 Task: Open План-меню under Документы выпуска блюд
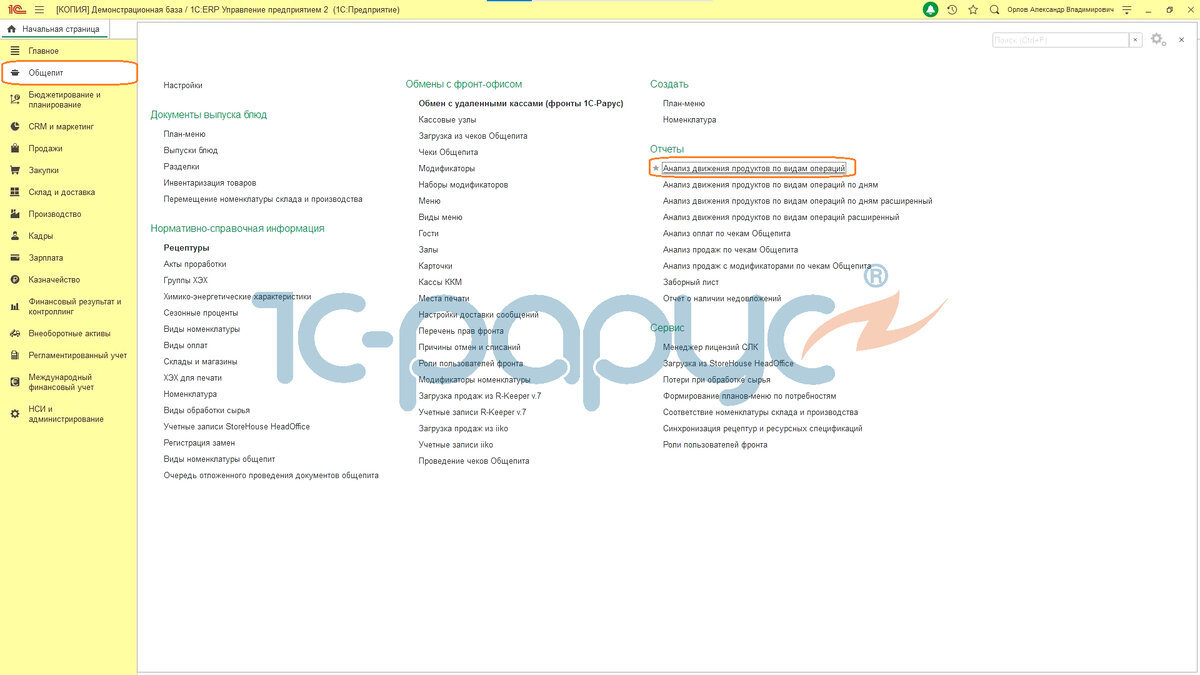[x=185, y=134]
